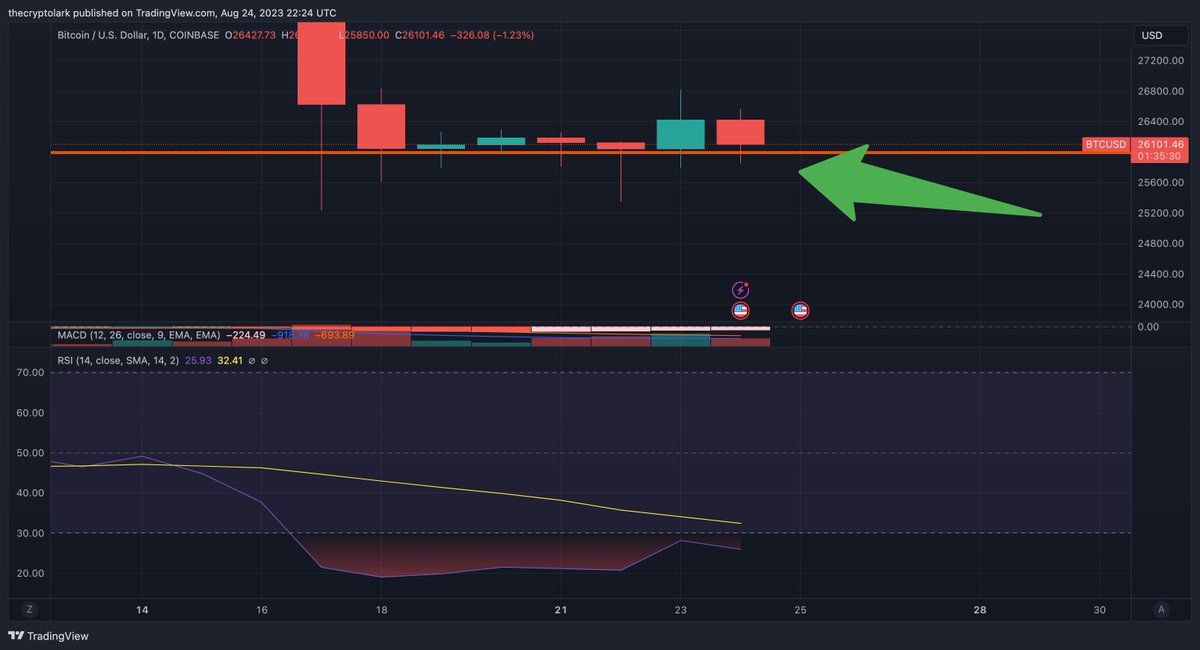
Task: Click the RSI value 25.93
Action: [x=199, y=360]
